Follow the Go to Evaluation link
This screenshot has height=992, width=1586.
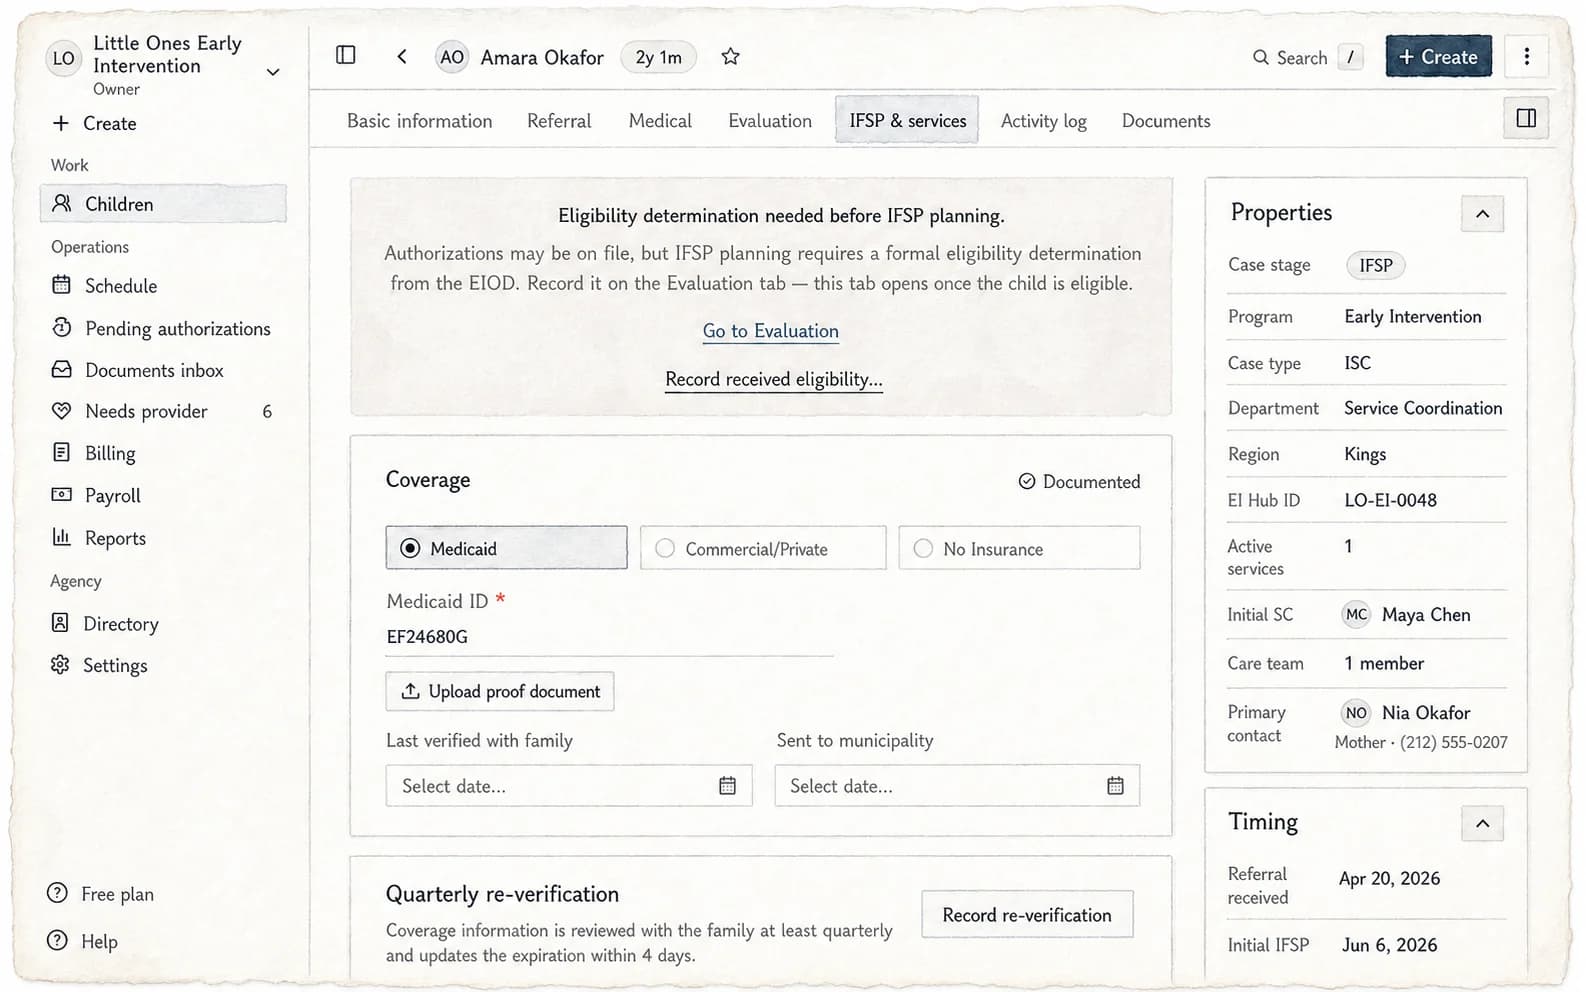(771, 331)
